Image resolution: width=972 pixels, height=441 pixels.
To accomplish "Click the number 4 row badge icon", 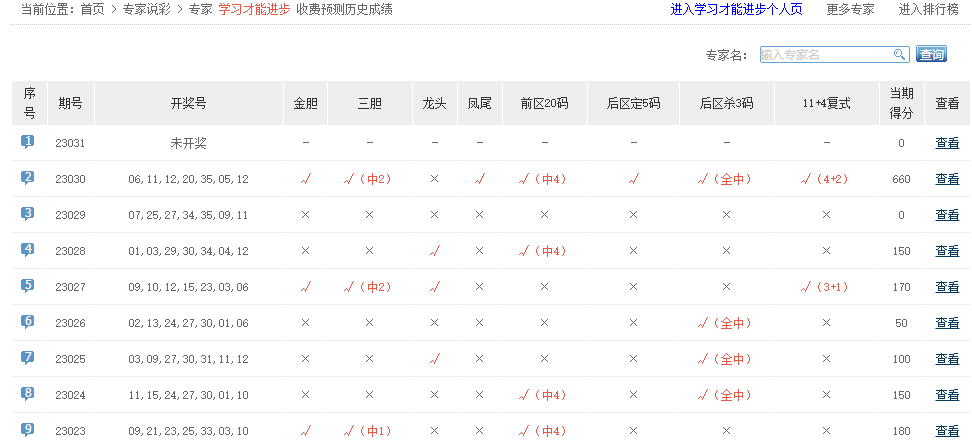I will 28,250.
